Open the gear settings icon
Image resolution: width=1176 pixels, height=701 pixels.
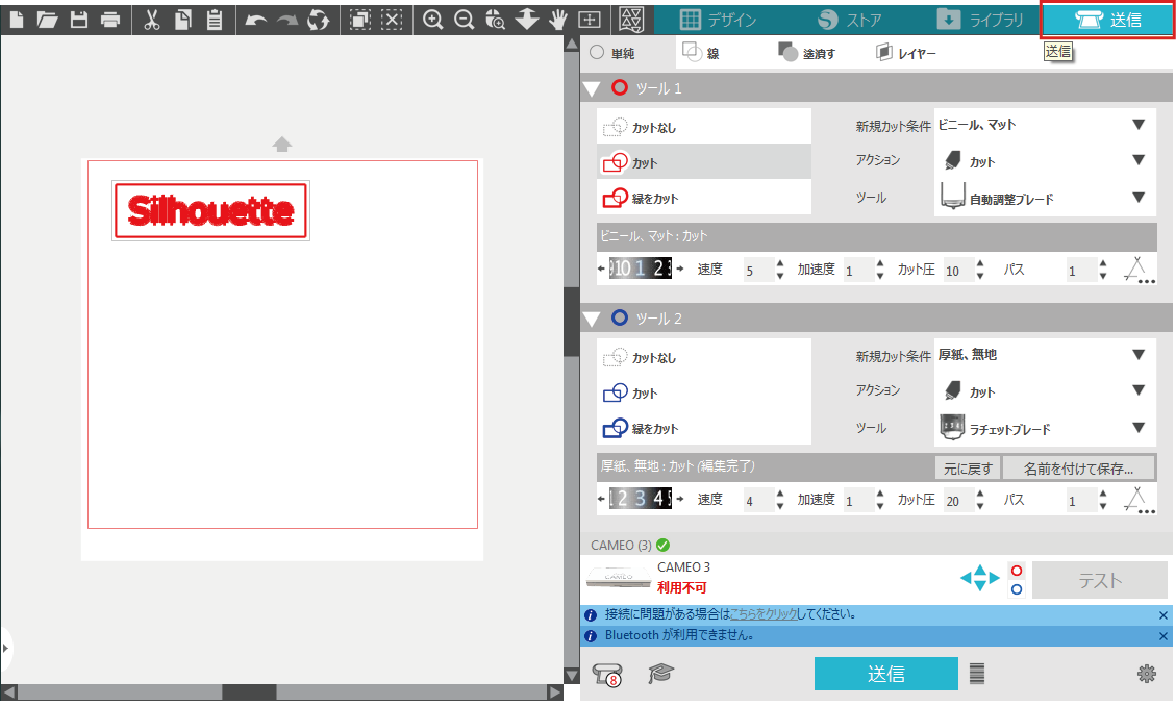point(1147,674)
